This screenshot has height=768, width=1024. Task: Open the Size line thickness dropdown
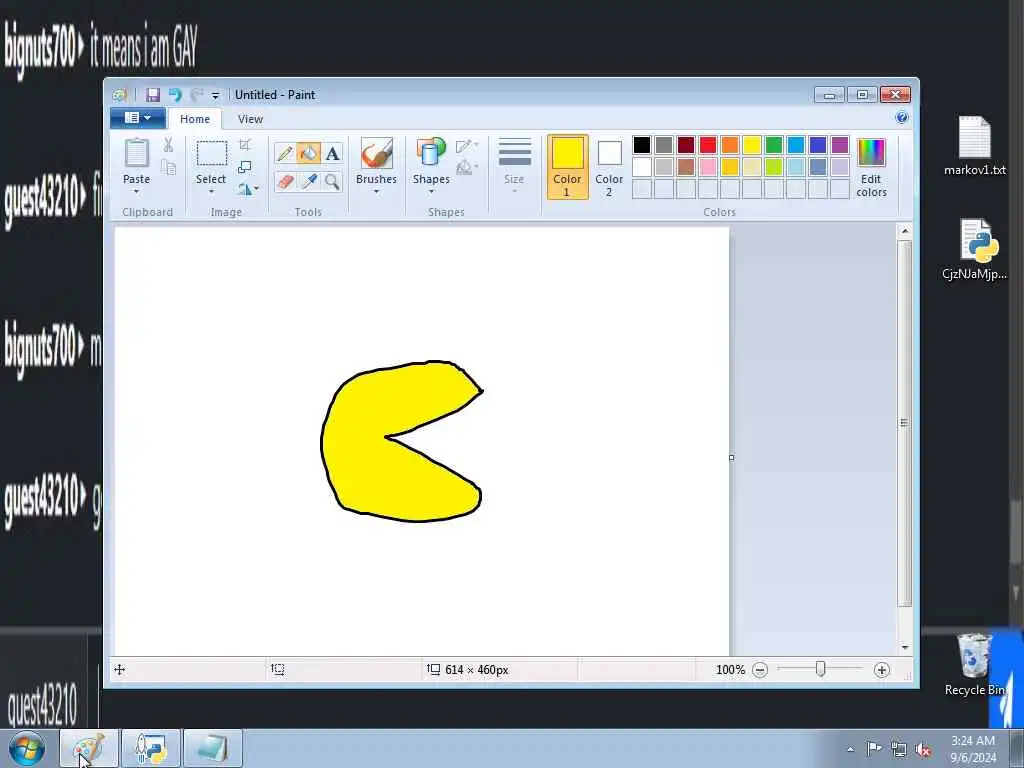pos(515,166)
